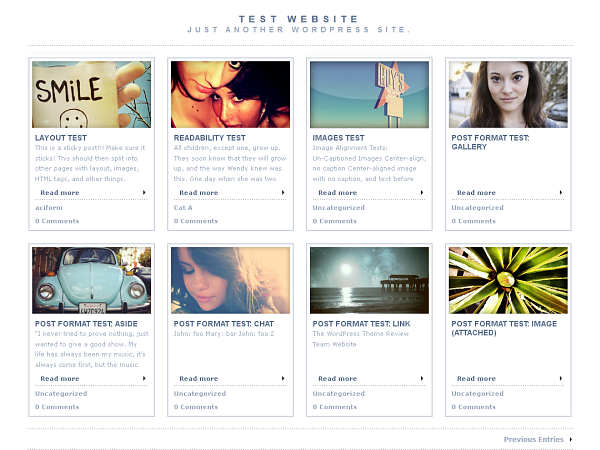
Task: Click the Readability Test post thumbnail
Action: point(230,94)
